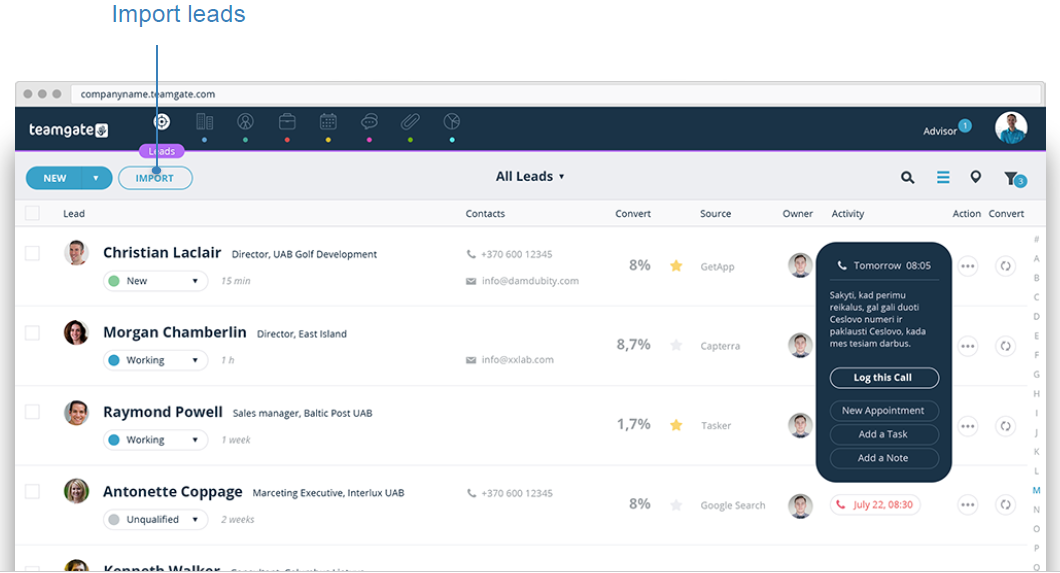The height and width of the screenshot is (573, 1060).
Task: Click the teamgate logo
Action: coord(68,130)
